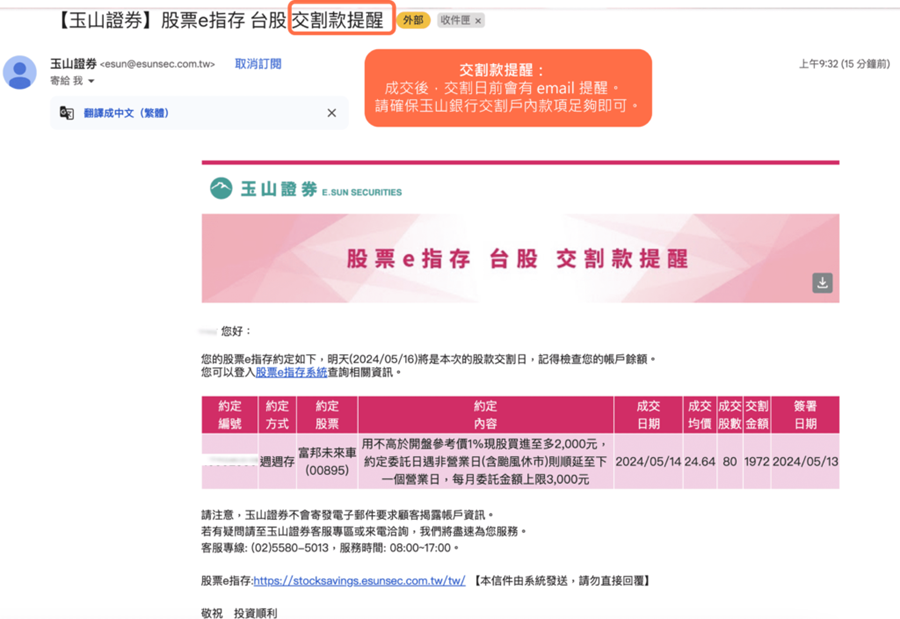Remove the 收件匣 label with its x
The width and height of the screenshot is (900, 619).
[x=478, y=21]
